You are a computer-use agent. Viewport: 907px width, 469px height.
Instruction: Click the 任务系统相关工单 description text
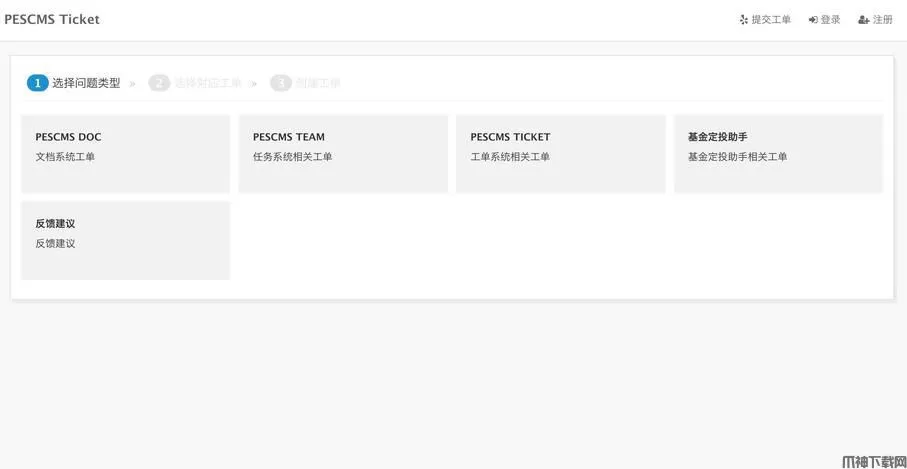pyautogui.click(x=293, y=157)
